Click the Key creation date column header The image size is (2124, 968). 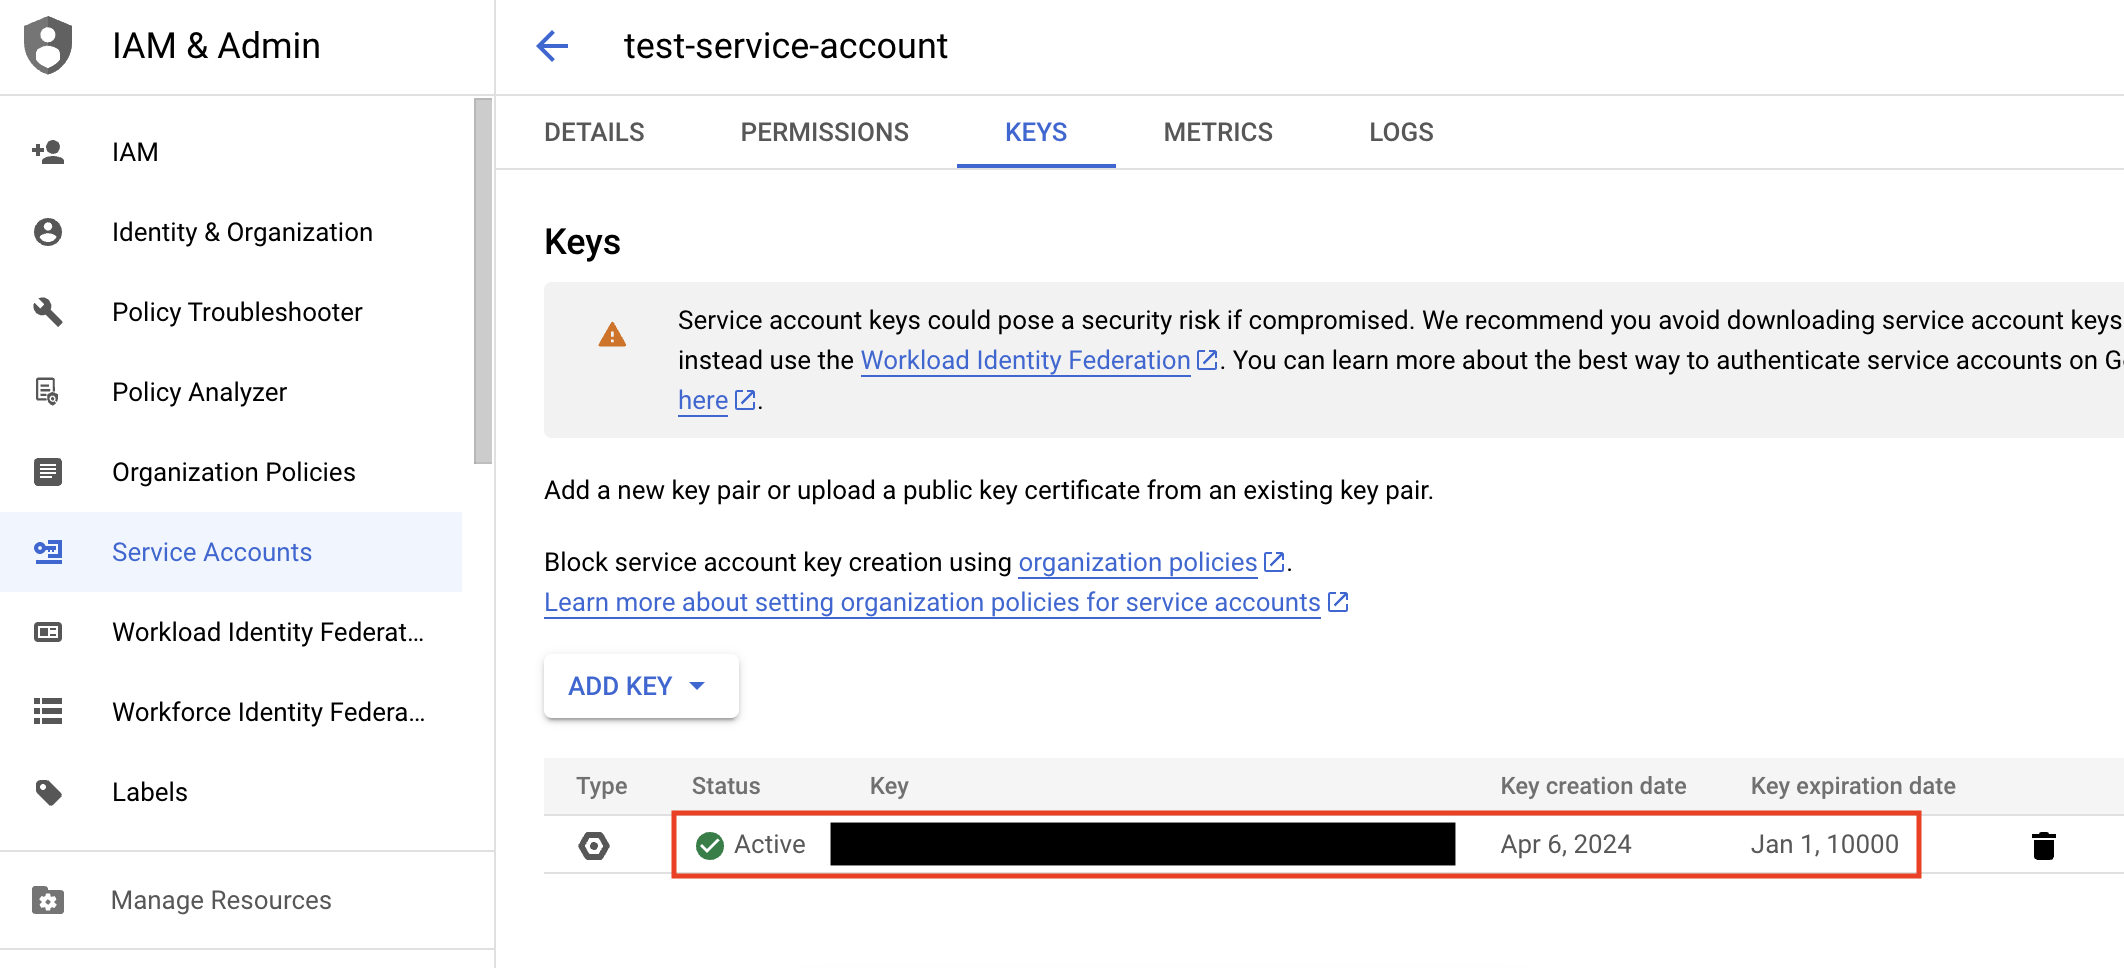(1593, 786)
